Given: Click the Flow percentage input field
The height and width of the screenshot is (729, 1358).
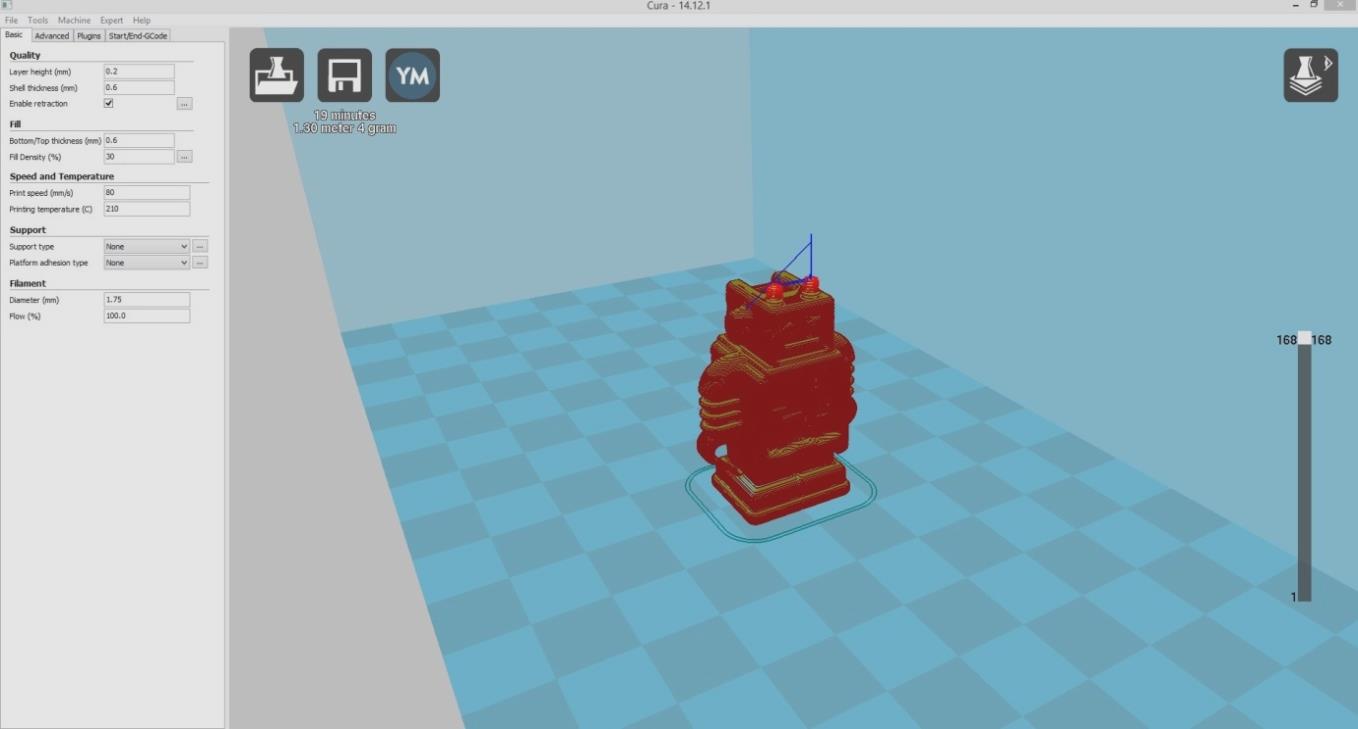Looking at the screenshot, I should pyautogui.click(x=147, y=316).
